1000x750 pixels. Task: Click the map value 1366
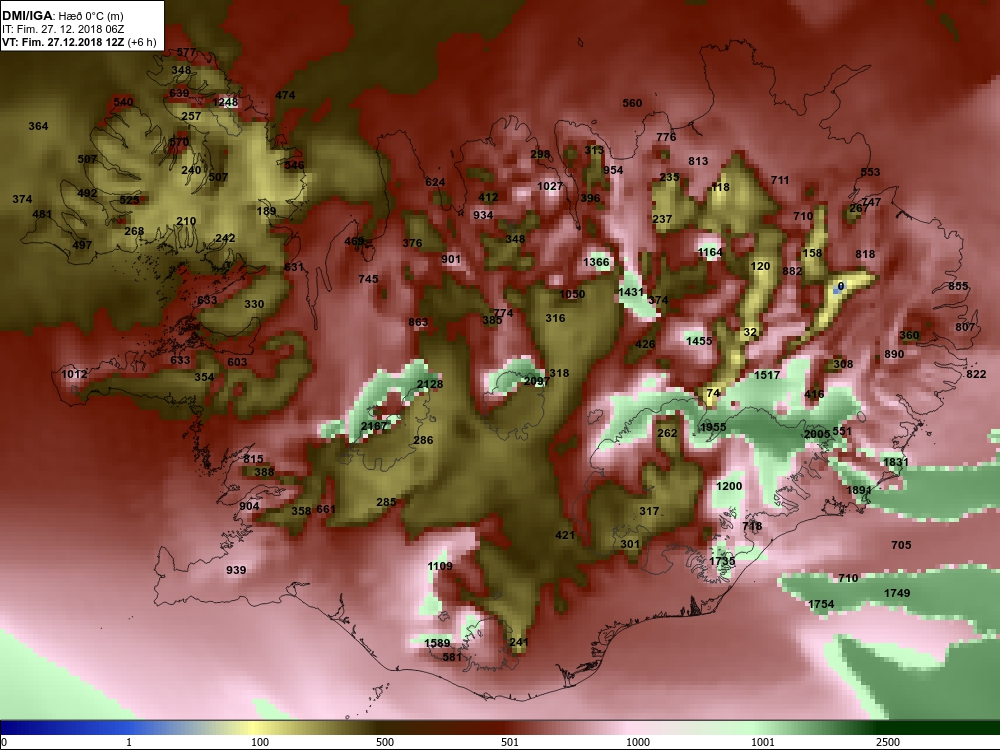tap(596, 262)
